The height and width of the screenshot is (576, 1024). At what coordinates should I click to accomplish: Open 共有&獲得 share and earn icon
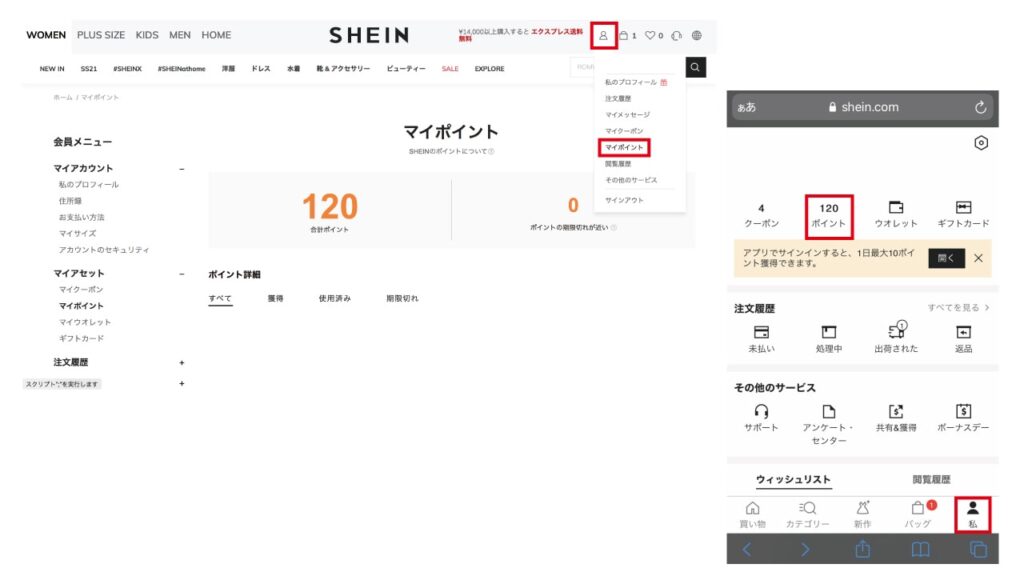[x=896, y=411]
